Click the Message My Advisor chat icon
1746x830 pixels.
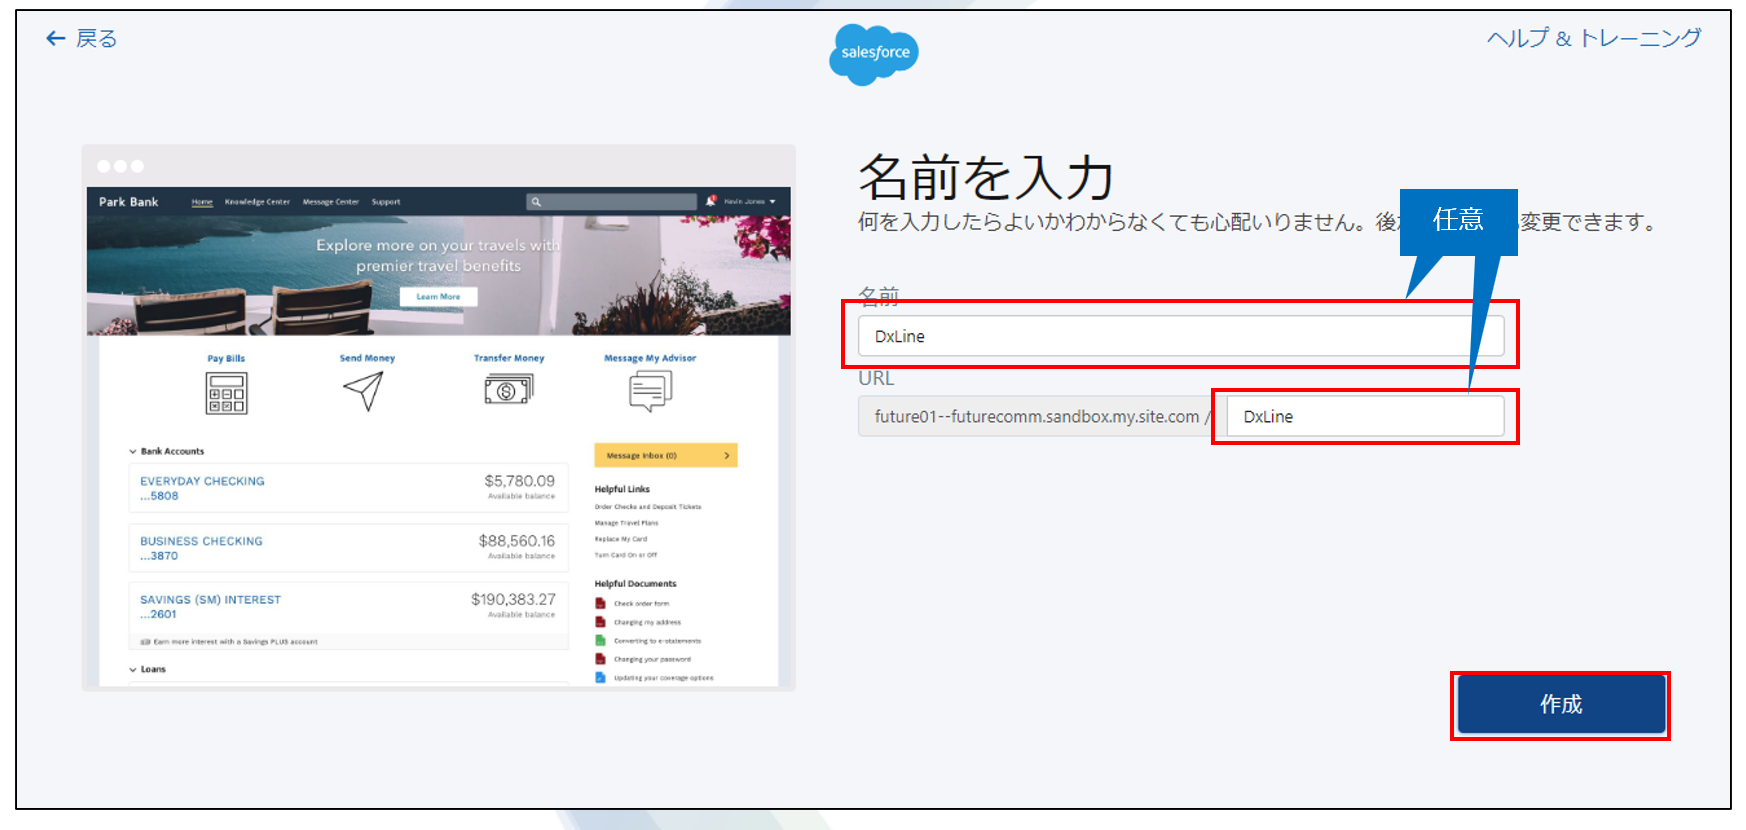(x=650, y=390)
